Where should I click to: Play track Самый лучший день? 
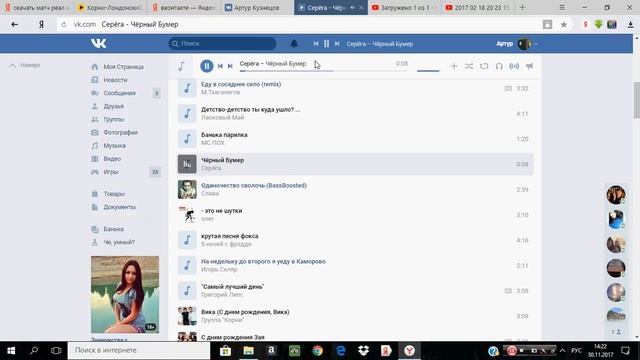pyautogui.click(x=355, y=291)
